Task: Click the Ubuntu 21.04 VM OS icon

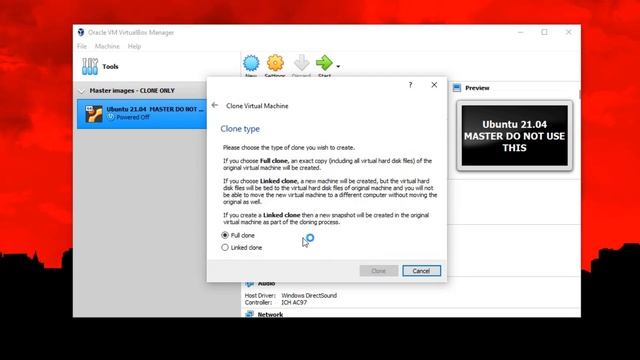Action: [94, 113]
